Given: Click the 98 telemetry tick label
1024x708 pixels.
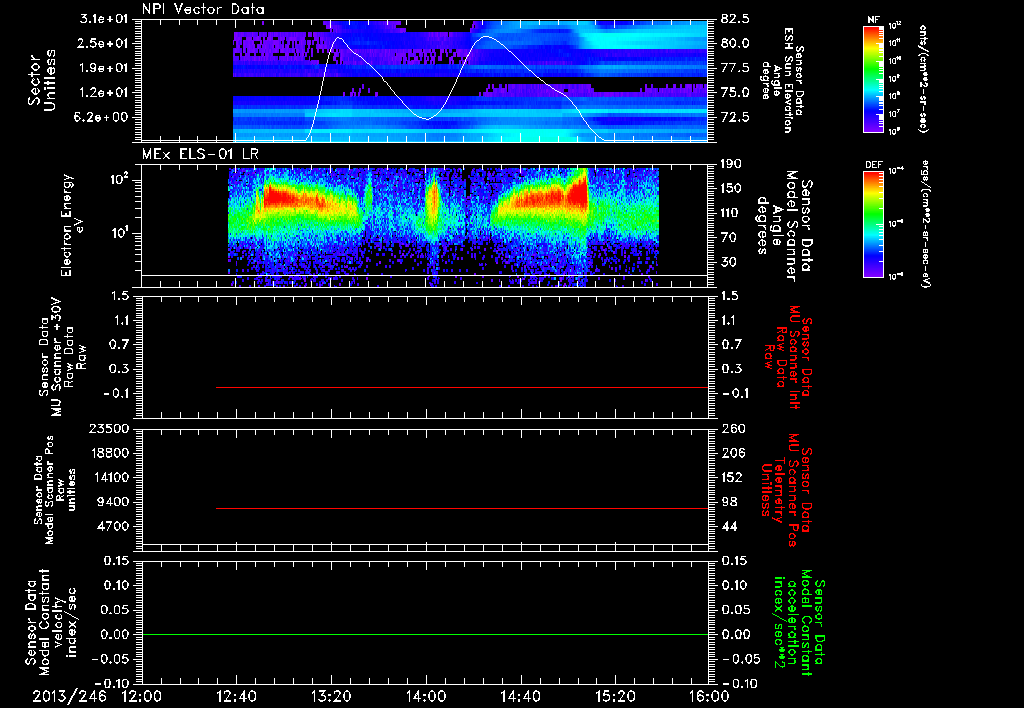Looking at the screenshot, I should point(729,502).
